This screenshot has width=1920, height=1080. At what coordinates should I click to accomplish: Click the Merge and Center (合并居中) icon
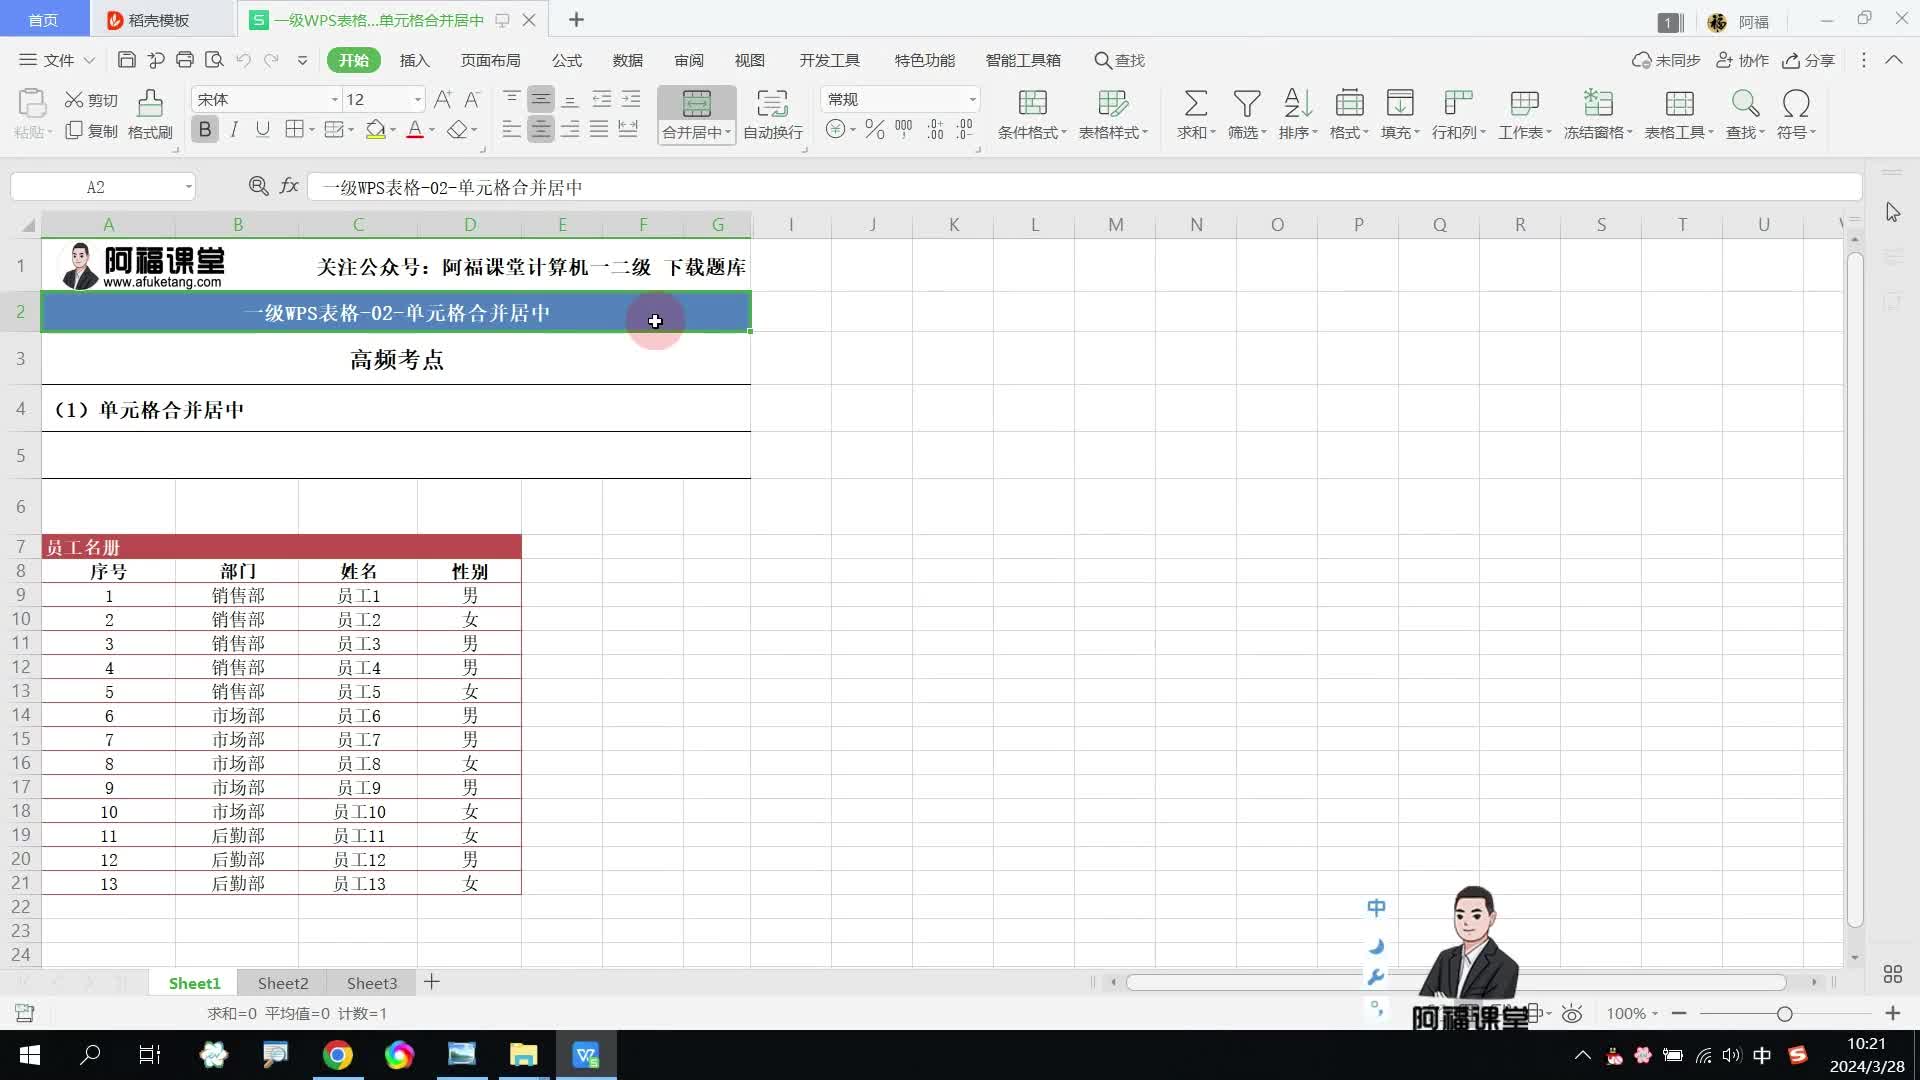(696, 104)
